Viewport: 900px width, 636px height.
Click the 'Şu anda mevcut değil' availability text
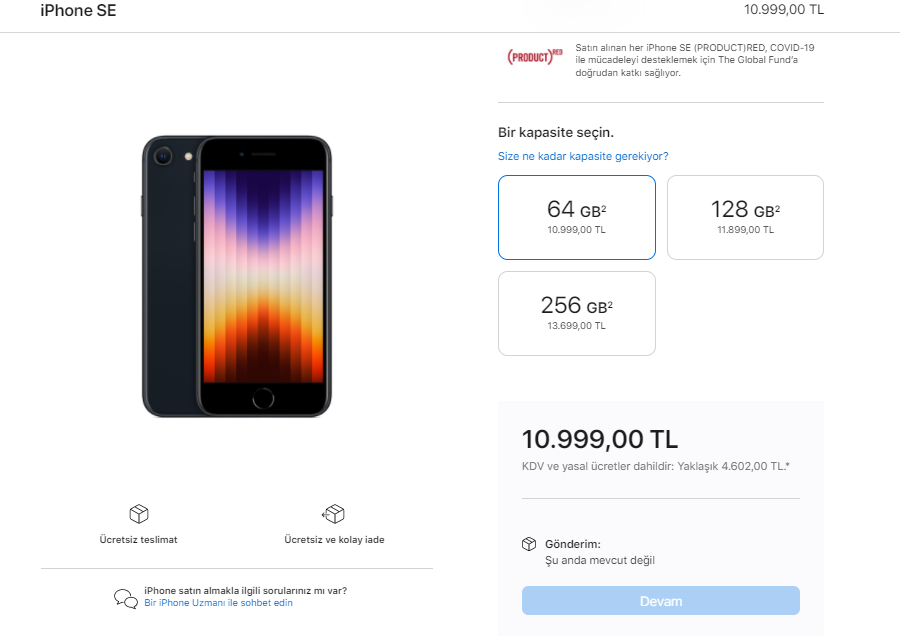599,560
